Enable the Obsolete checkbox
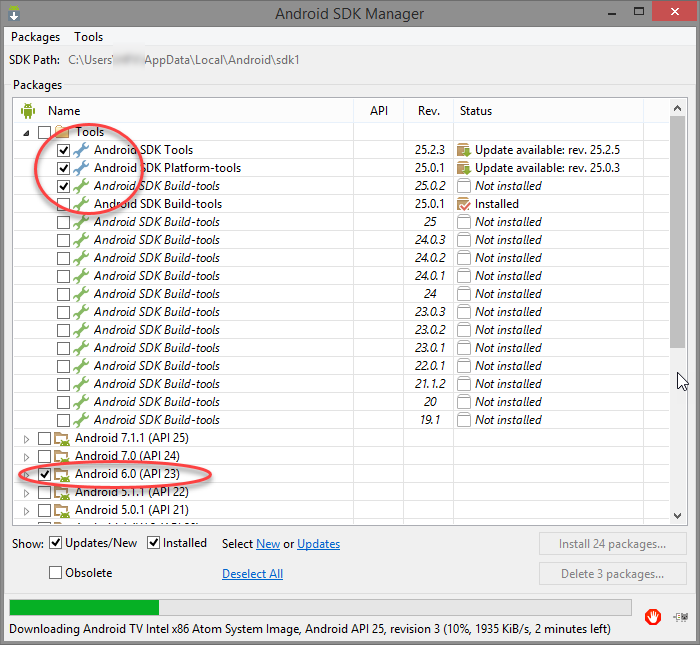700x645 pixels. coord(55,572)
